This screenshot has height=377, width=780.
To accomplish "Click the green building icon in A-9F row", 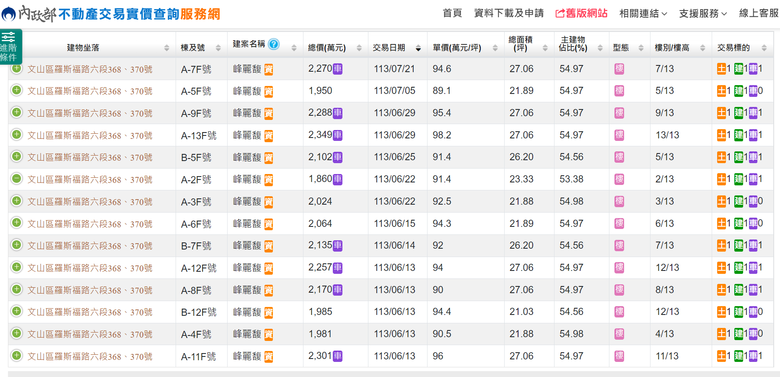I will 739,113.
